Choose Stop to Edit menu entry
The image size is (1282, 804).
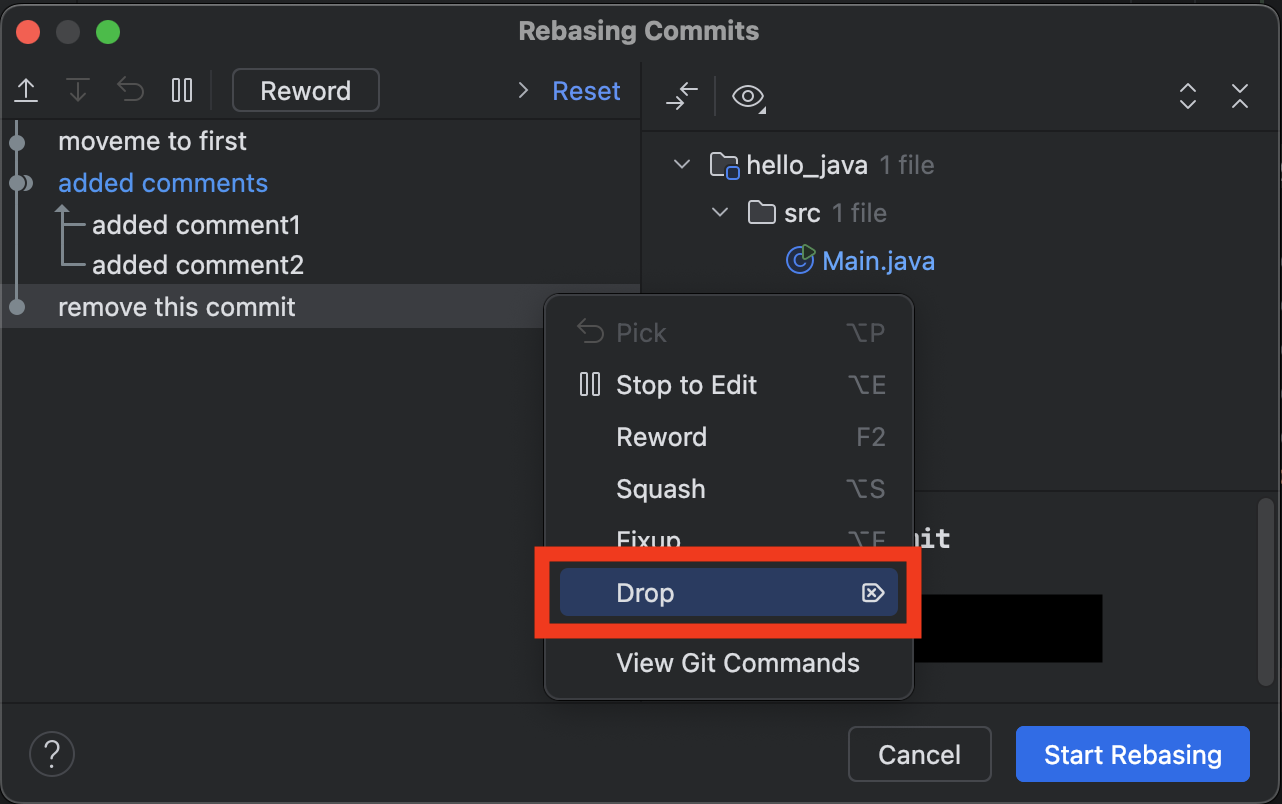[728, 385]
